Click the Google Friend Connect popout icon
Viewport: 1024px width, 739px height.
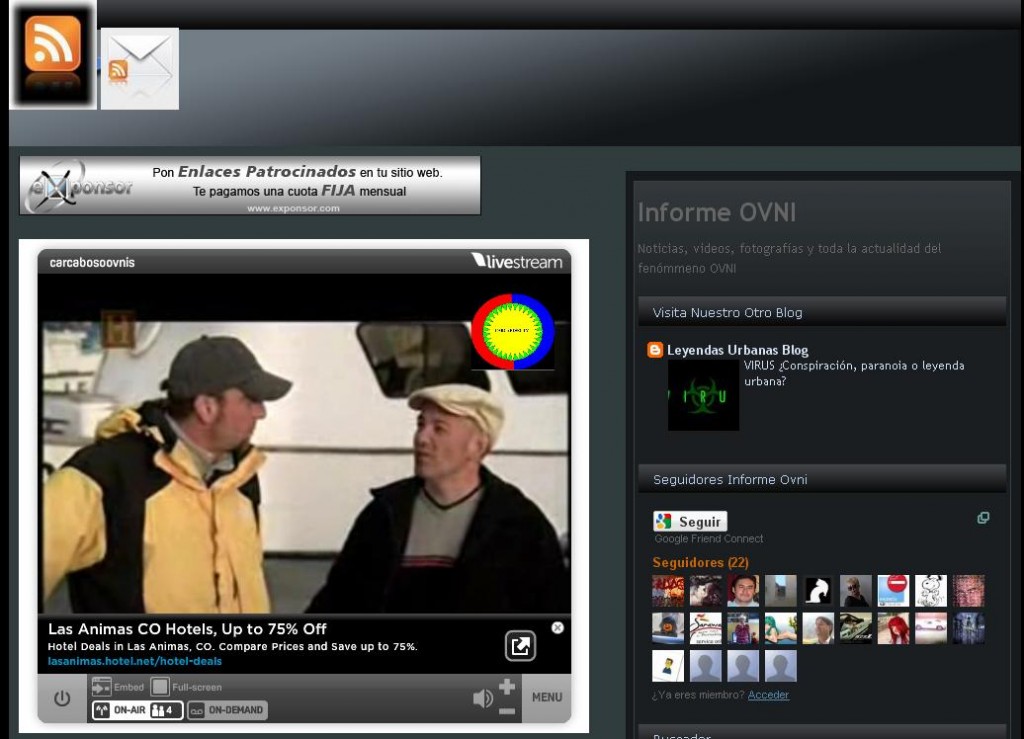click(983, 518)
